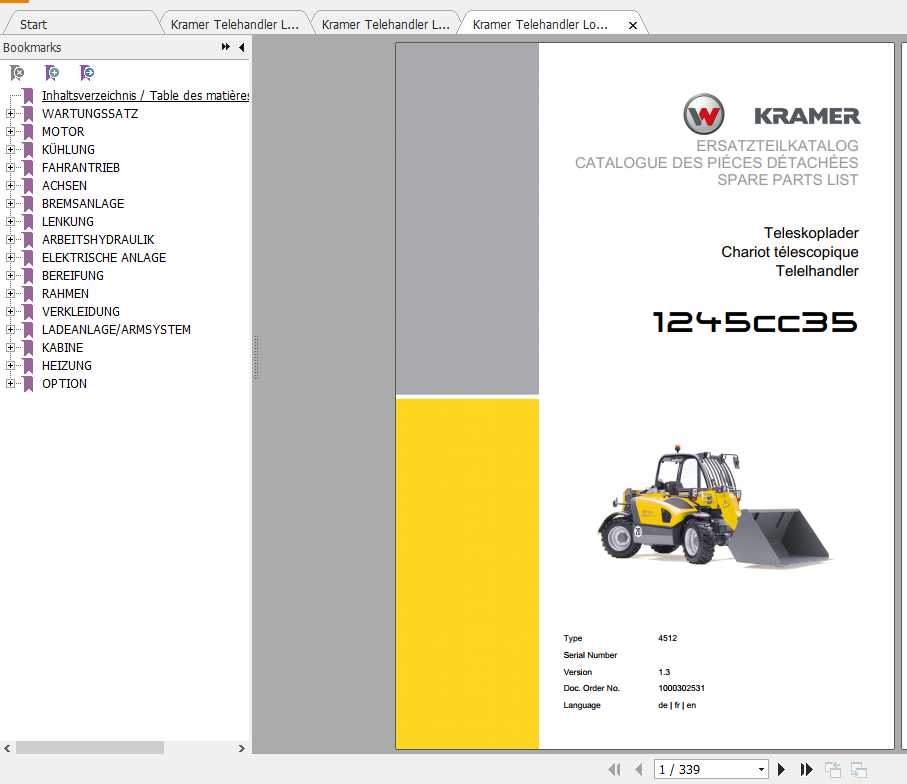Expand the KÜHLUNG bookmark node
This screenshot has height=784, width=907.
[x=10, y=149]
